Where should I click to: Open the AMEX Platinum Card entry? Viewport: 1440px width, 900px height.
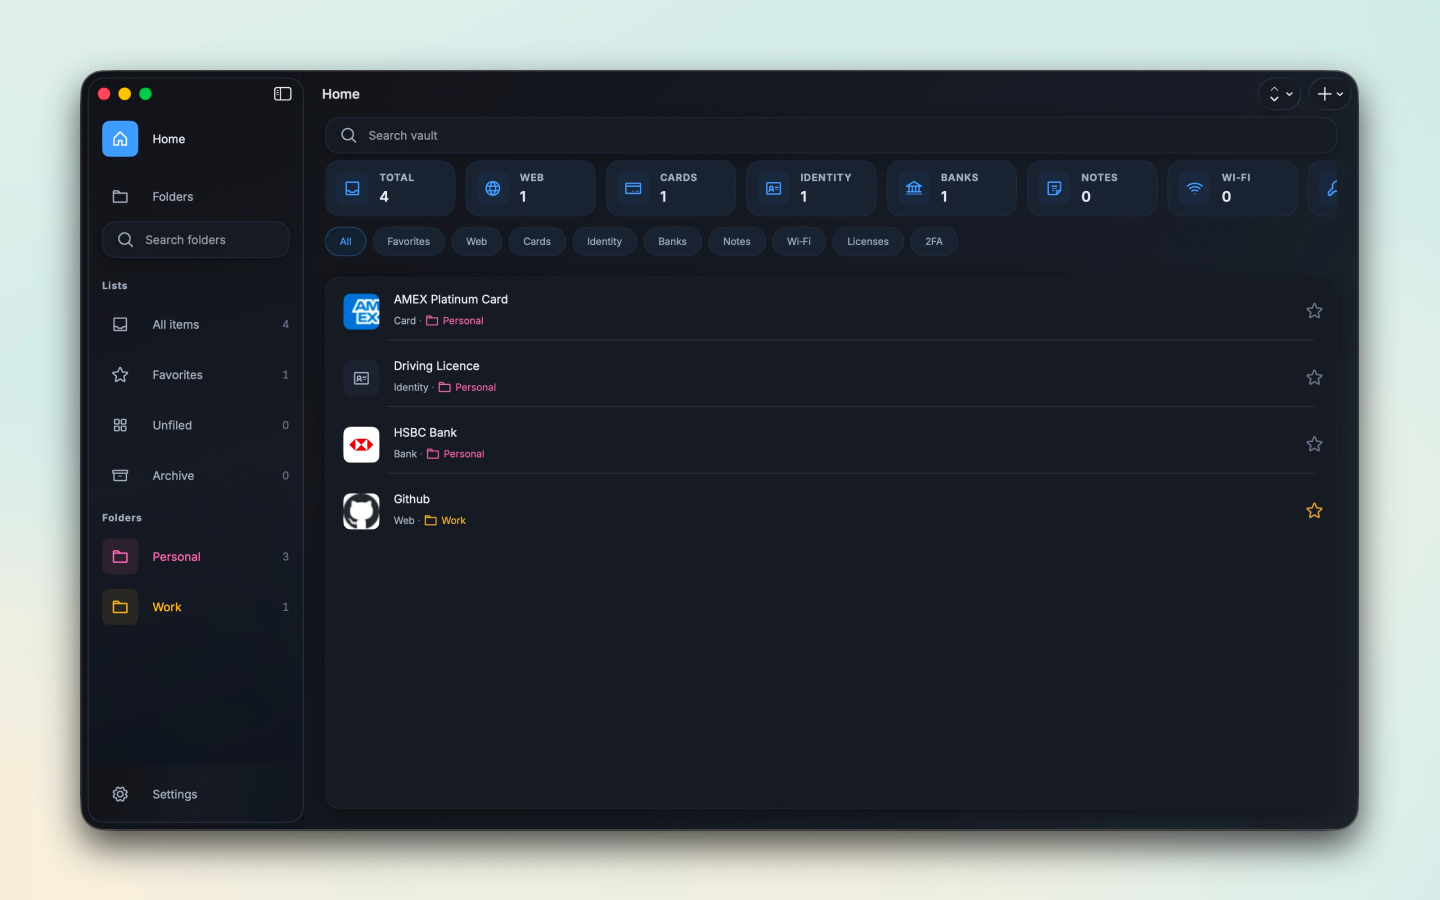point(831,311)
